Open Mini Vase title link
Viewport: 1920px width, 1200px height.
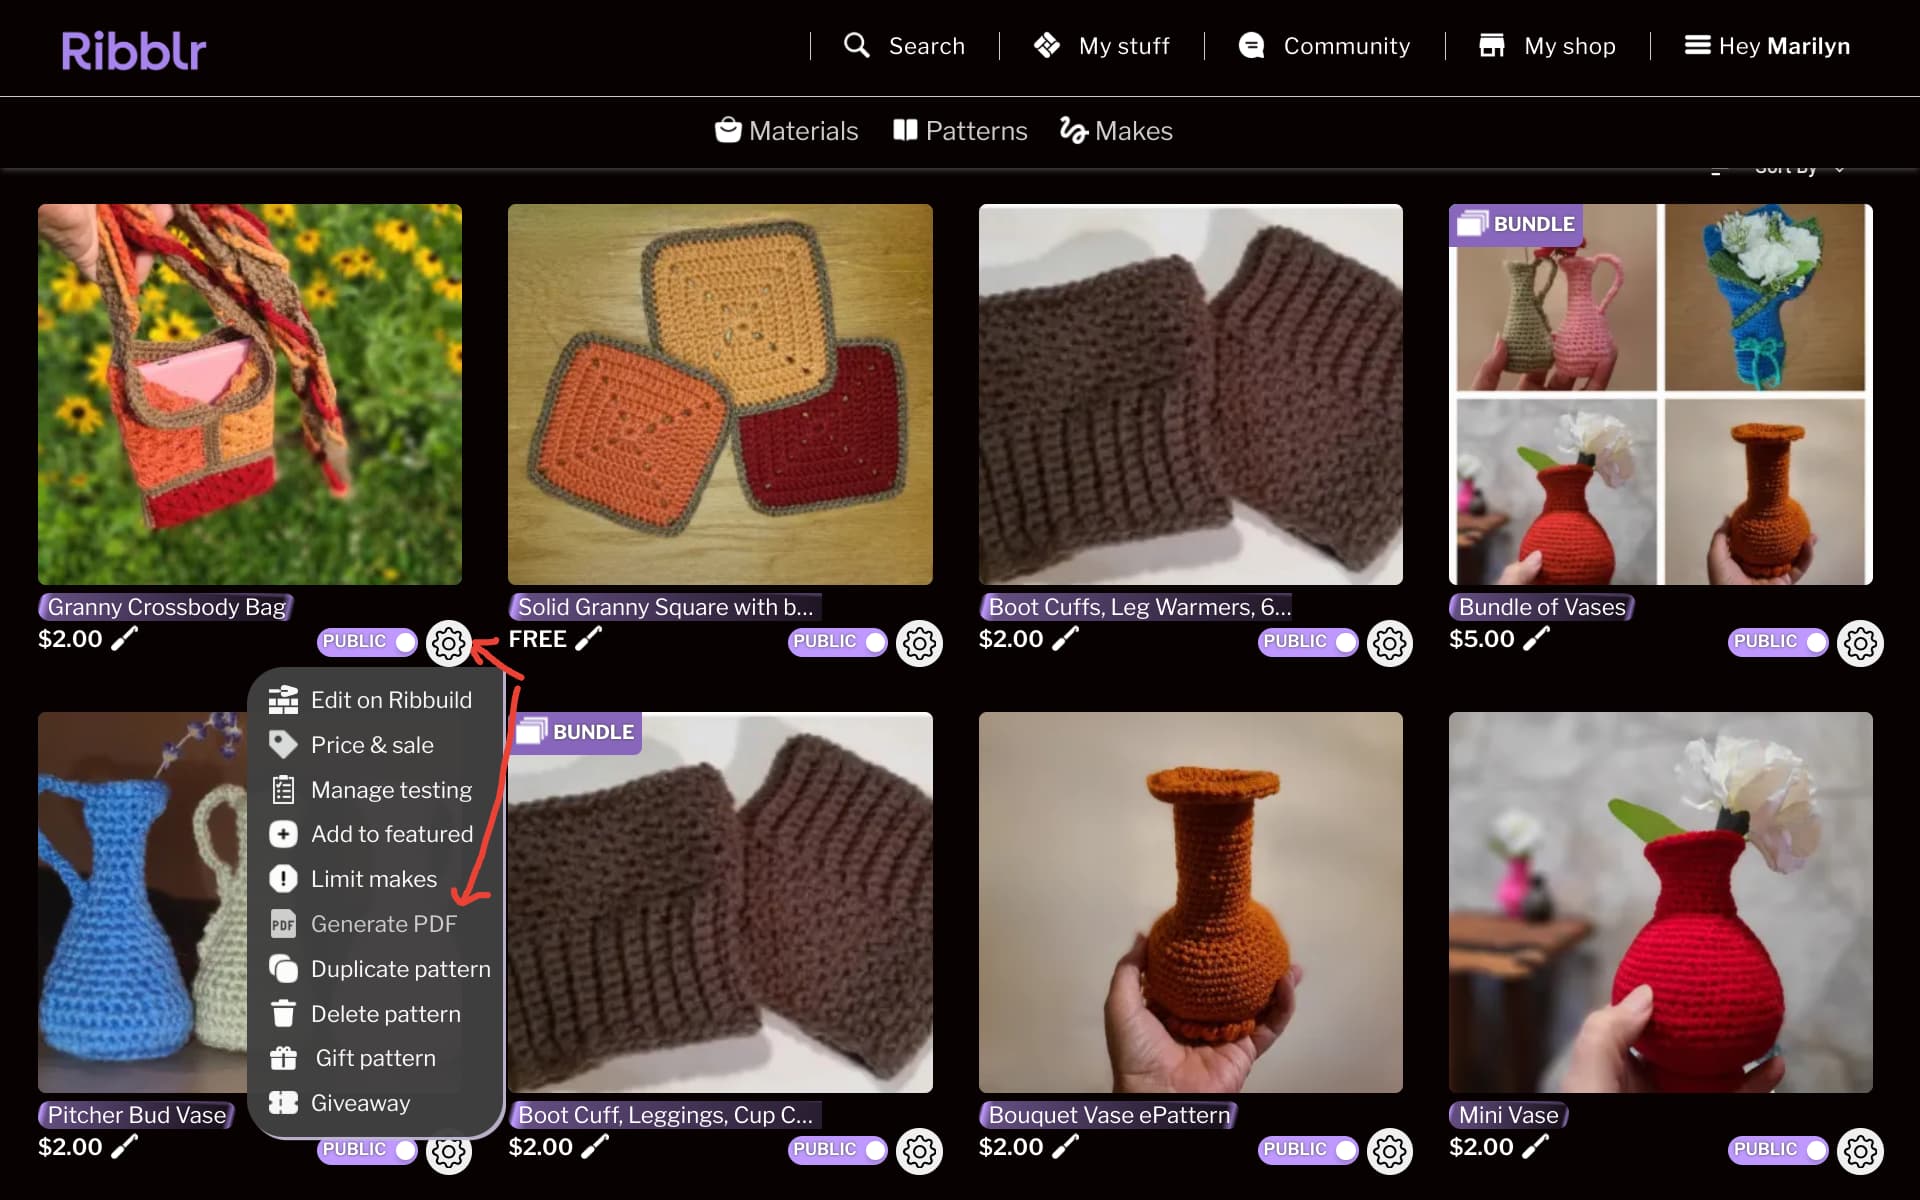tap(1508, 1115)
